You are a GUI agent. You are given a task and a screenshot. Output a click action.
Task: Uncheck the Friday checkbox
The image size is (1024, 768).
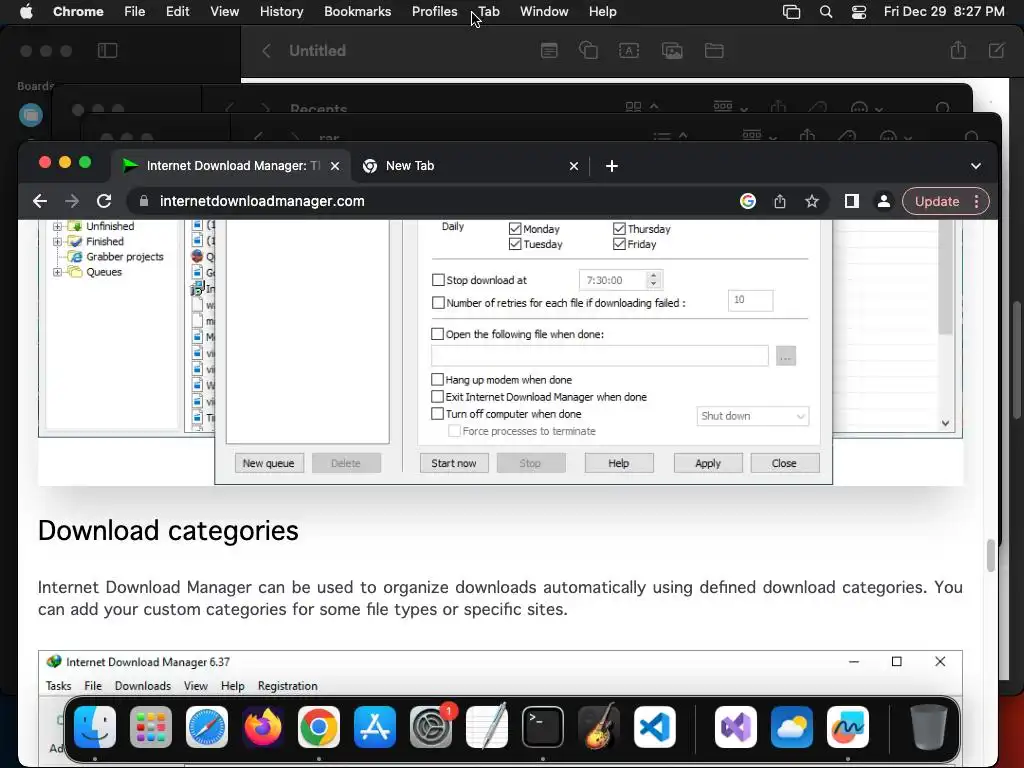[619, 244]
